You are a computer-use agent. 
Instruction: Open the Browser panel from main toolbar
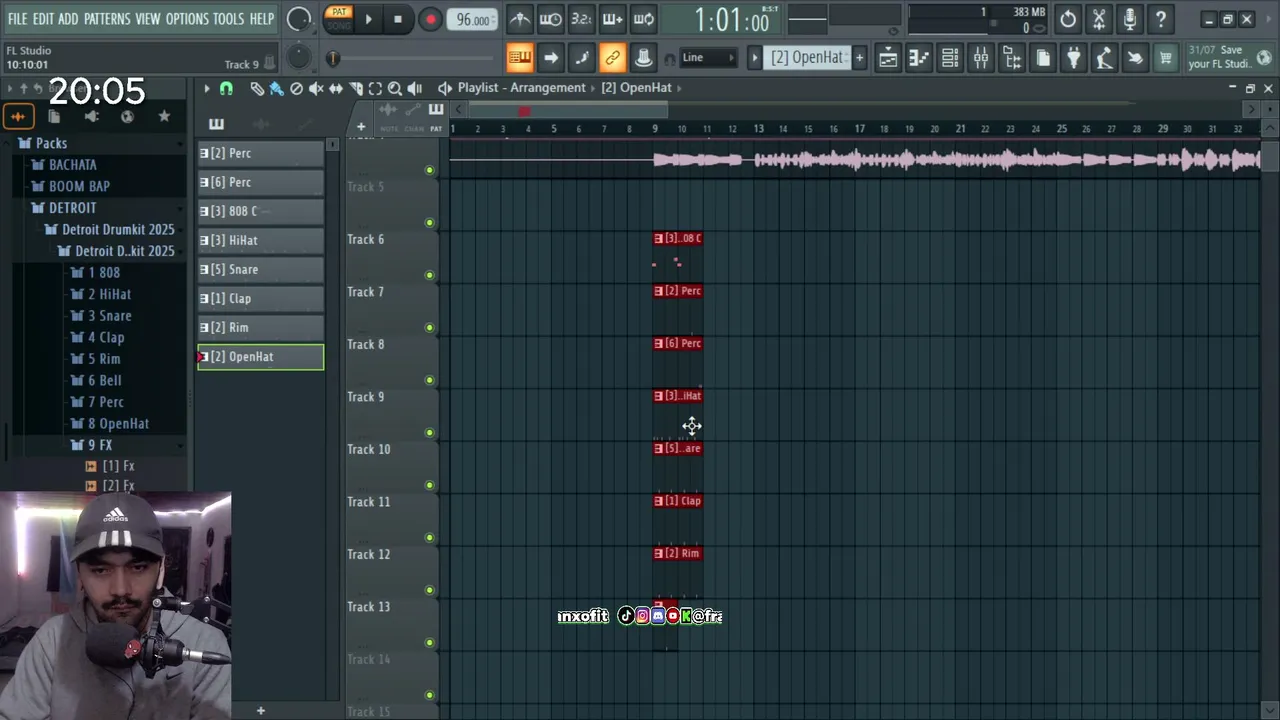point(1012,58)
